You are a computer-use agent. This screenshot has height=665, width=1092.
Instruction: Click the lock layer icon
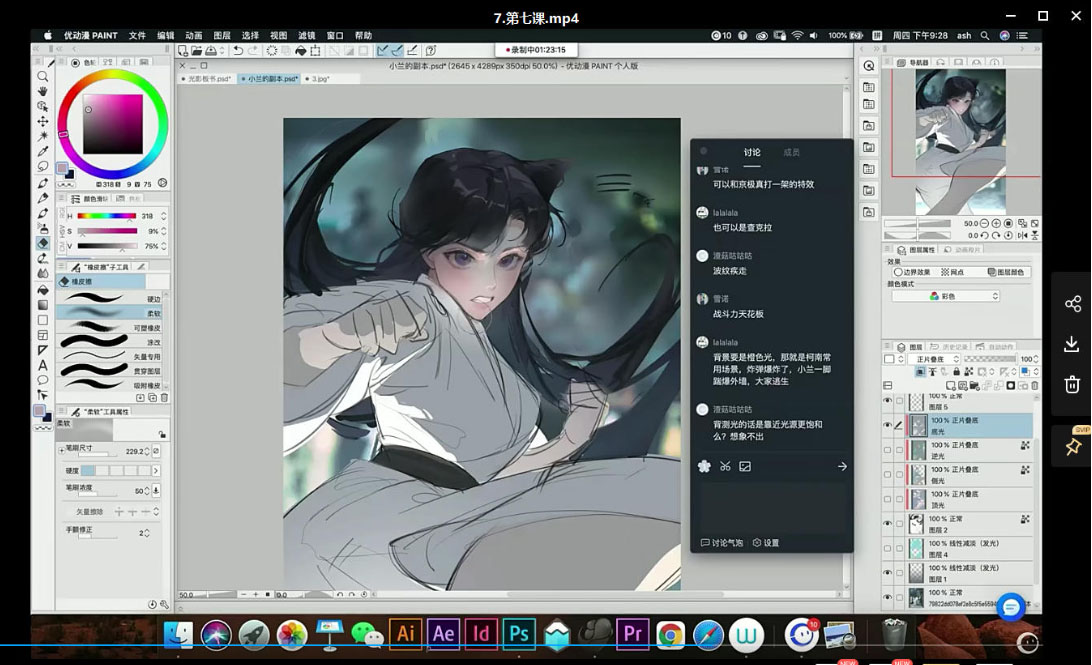pos(956,372)
